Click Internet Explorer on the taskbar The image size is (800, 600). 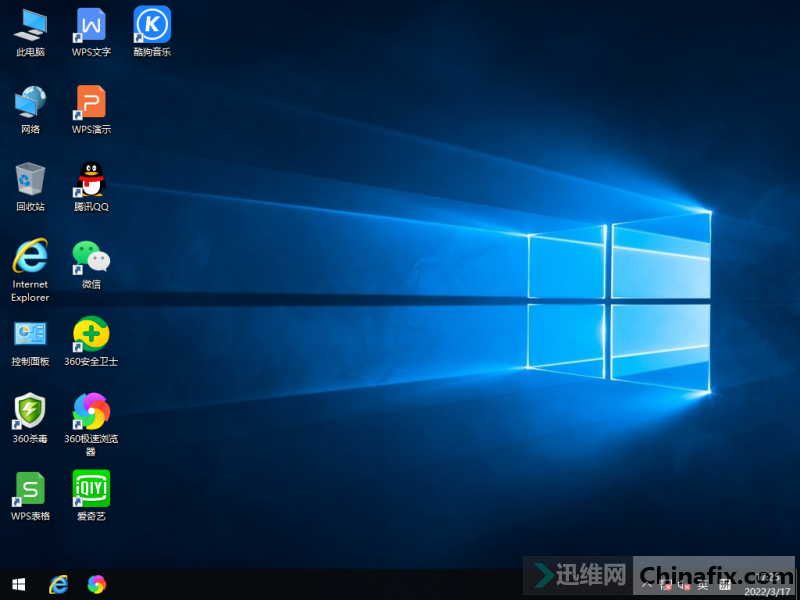(x=59, y=585)
